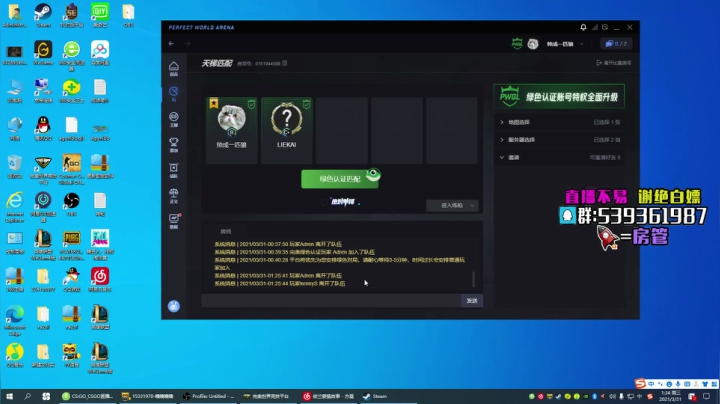The width and height of the screenshot is (720, 404).
Task: Open the chat 0/2 button in the header
Action: (616, 44)
